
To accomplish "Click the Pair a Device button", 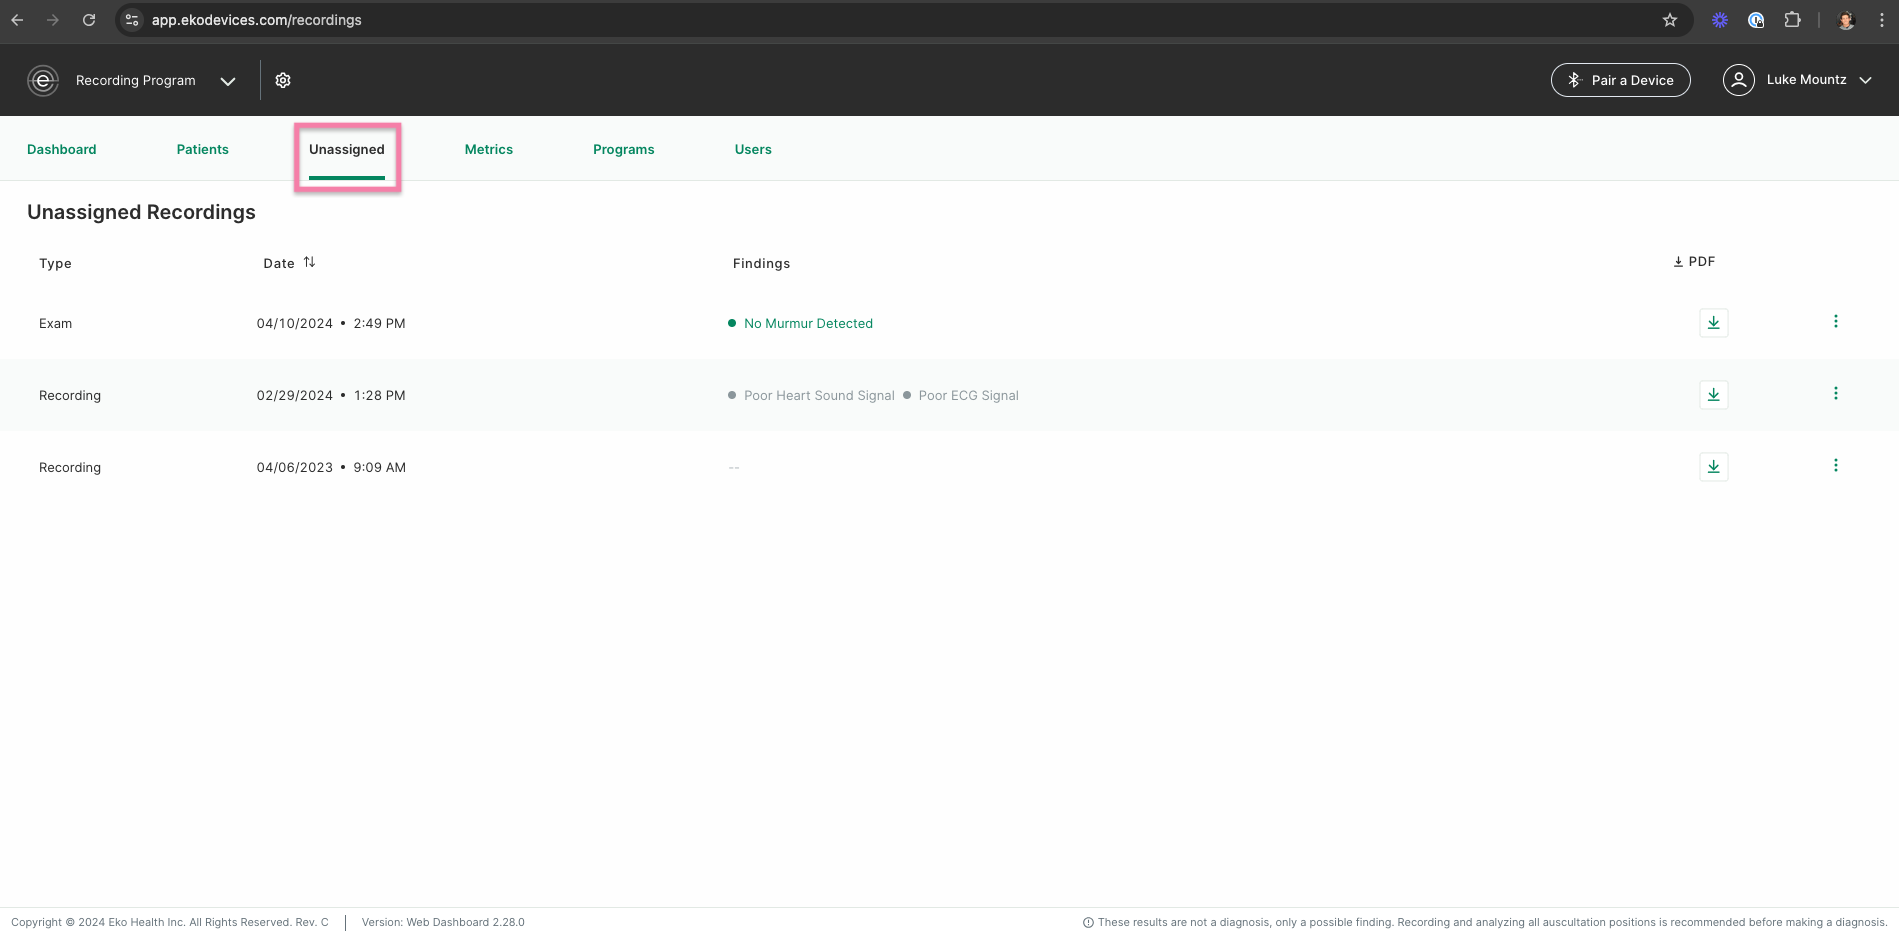I will (x=1620, y=80).
